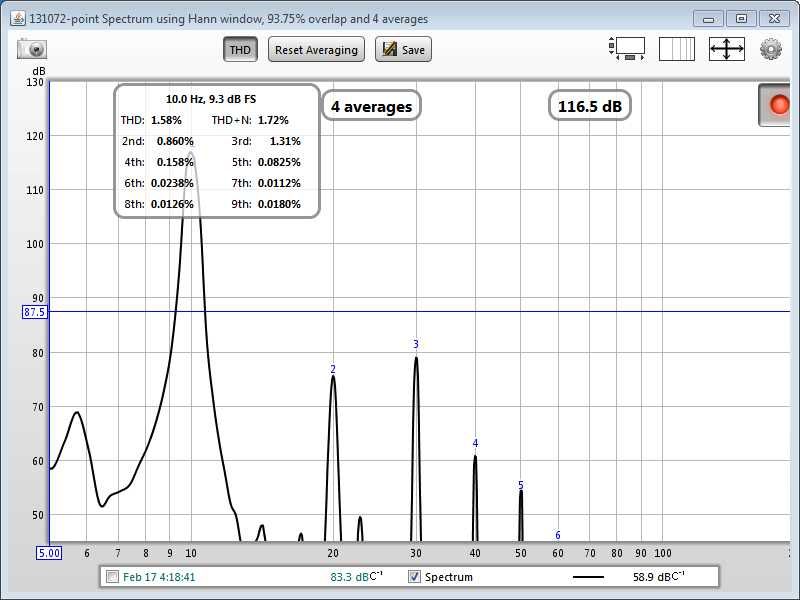Click the harmonic marker labeled 5
This screenshot has height=600, width=800.
[x=520, y=485]
